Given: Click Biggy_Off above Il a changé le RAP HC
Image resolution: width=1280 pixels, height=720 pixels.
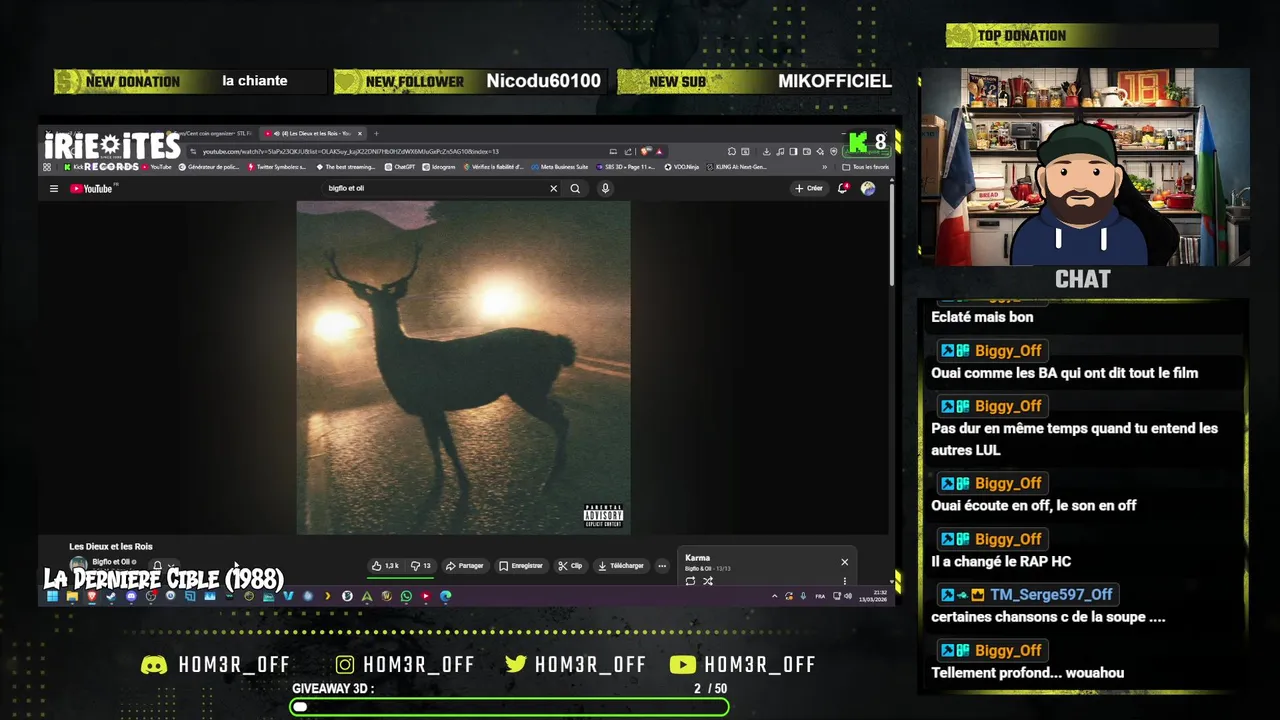Looking at the screenshot, I should 1008,539.
